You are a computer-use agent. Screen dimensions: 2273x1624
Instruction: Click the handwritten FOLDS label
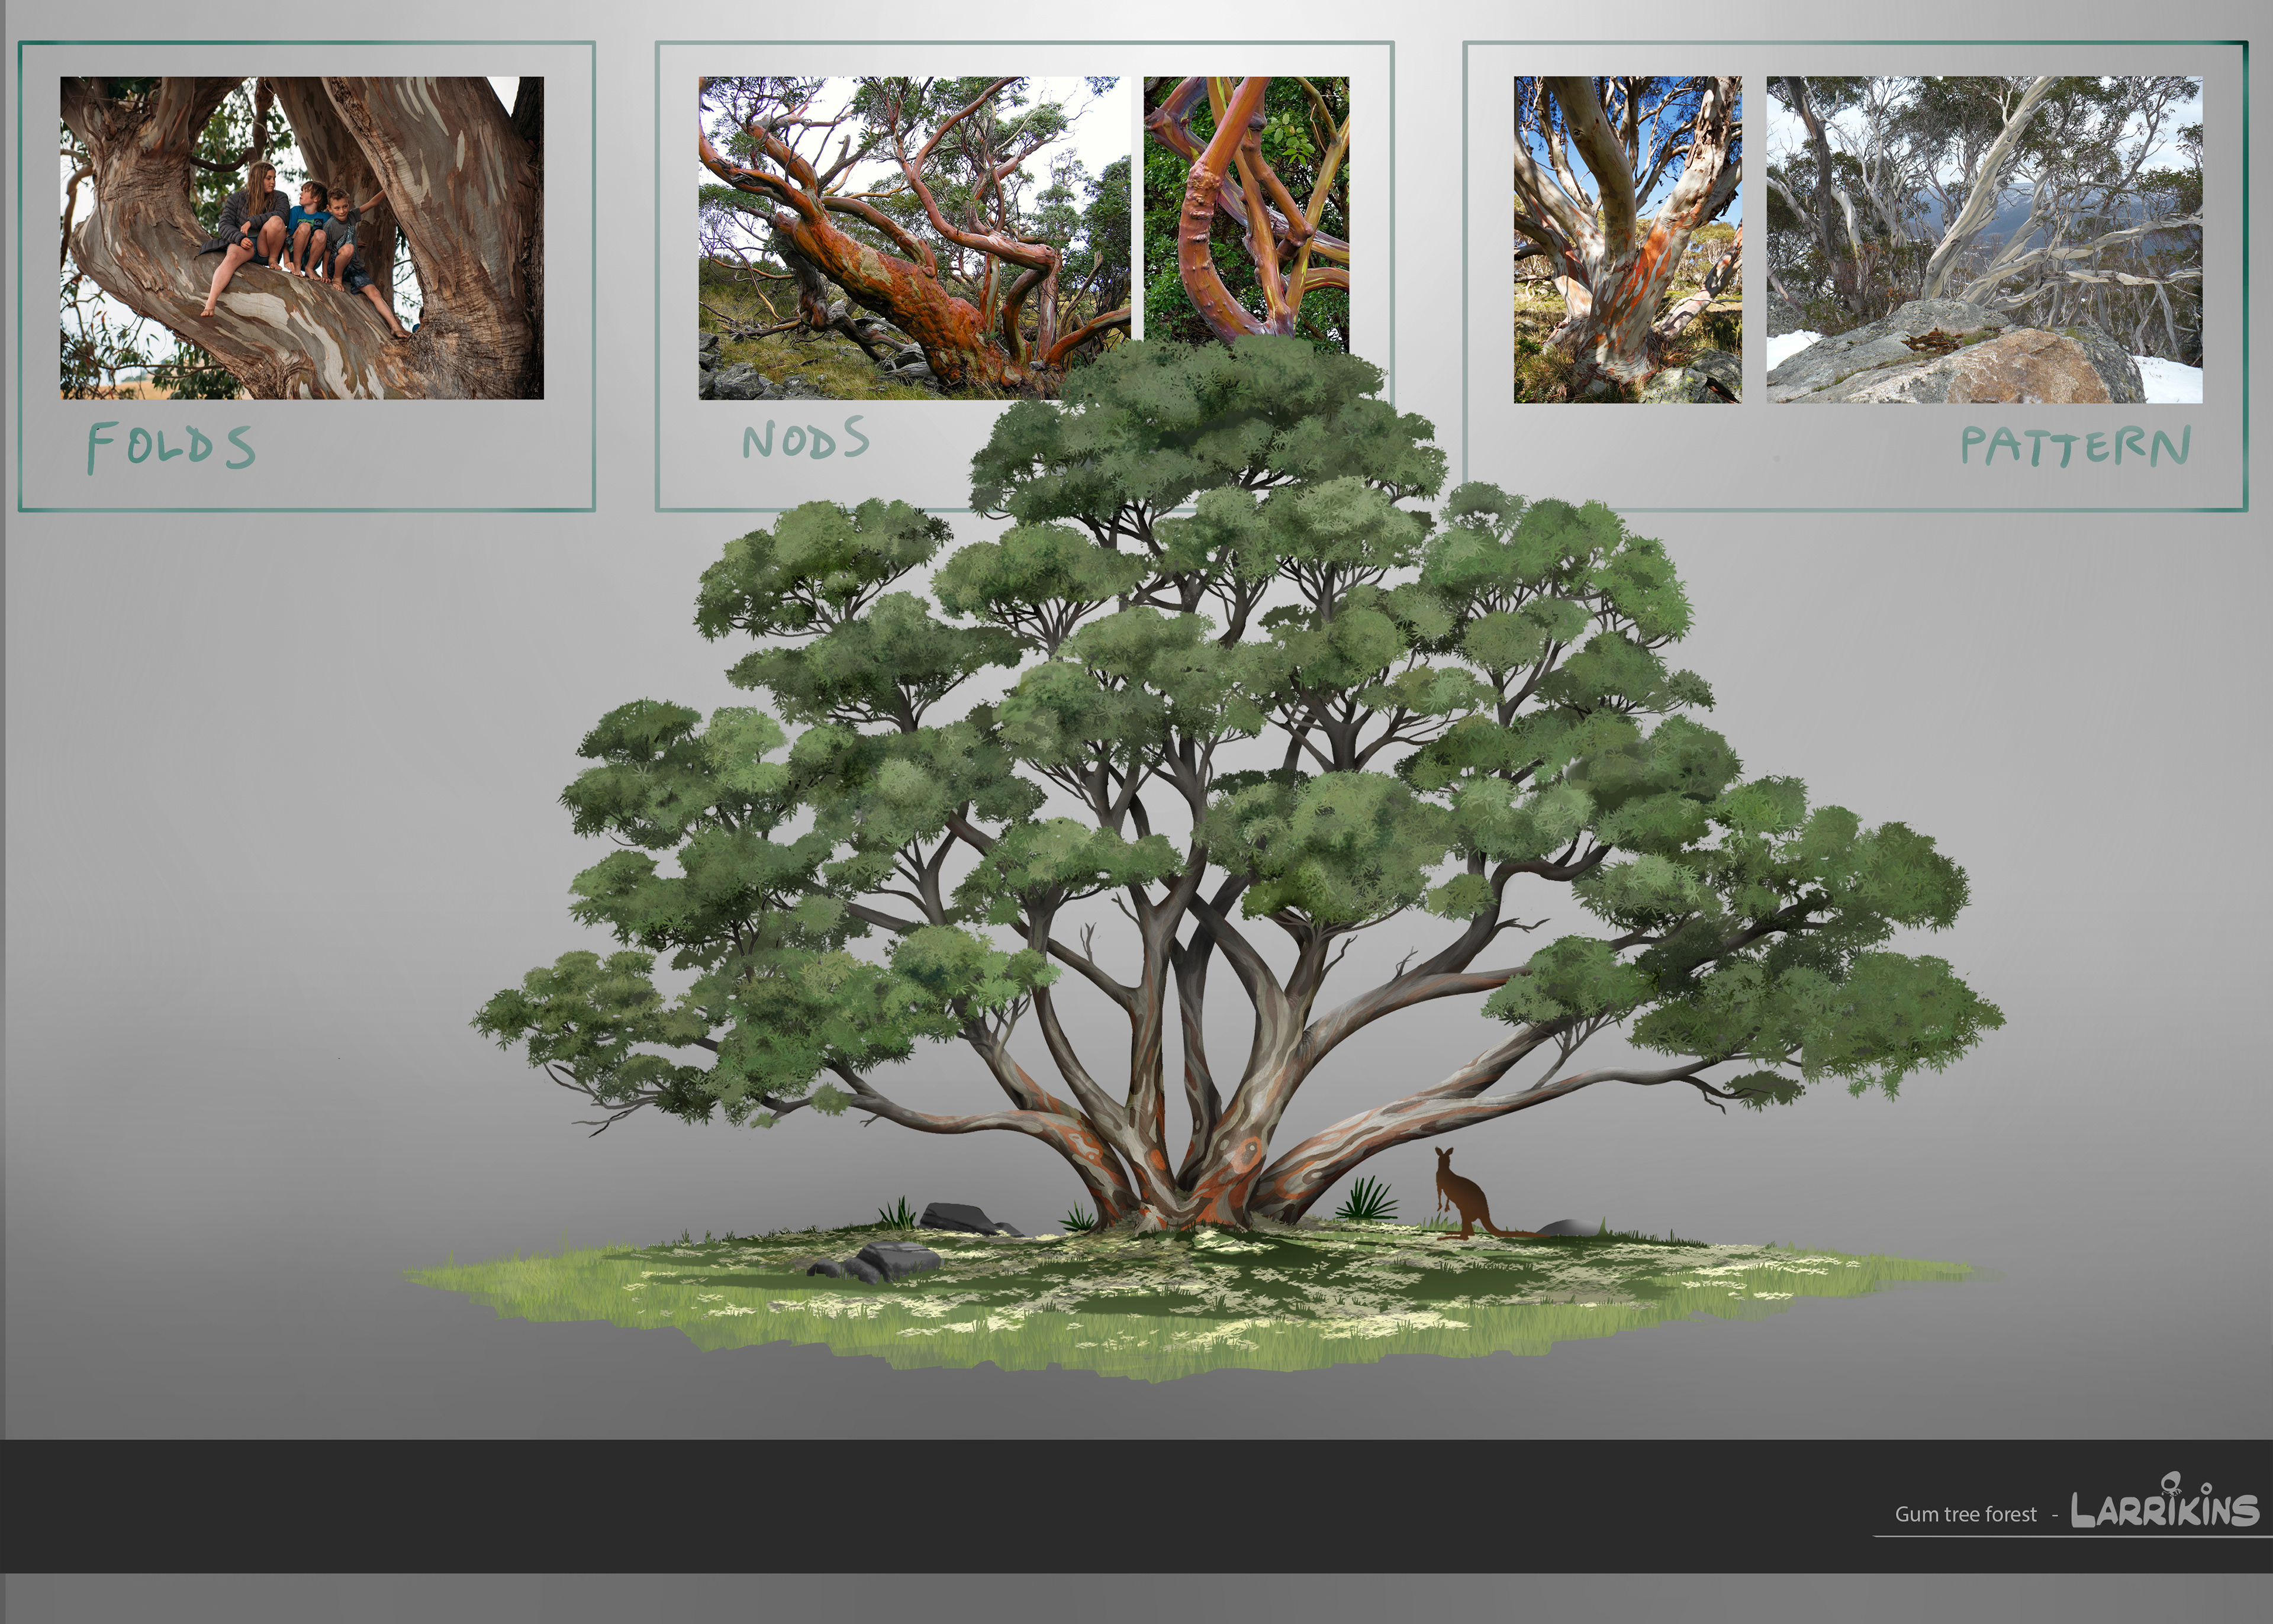coord(171,446)
